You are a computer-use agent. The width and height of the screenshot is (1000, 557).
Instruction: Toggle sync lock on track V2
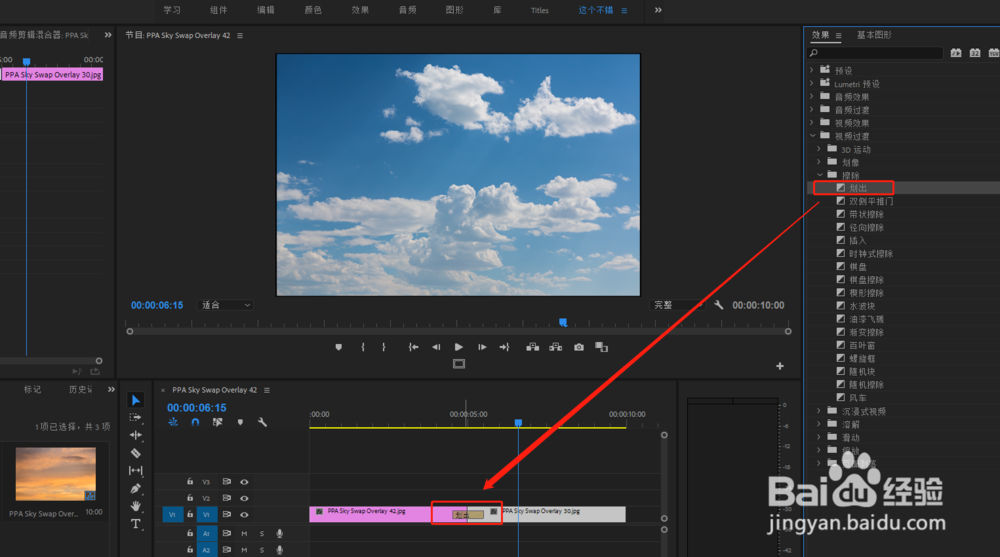[226, 498]
